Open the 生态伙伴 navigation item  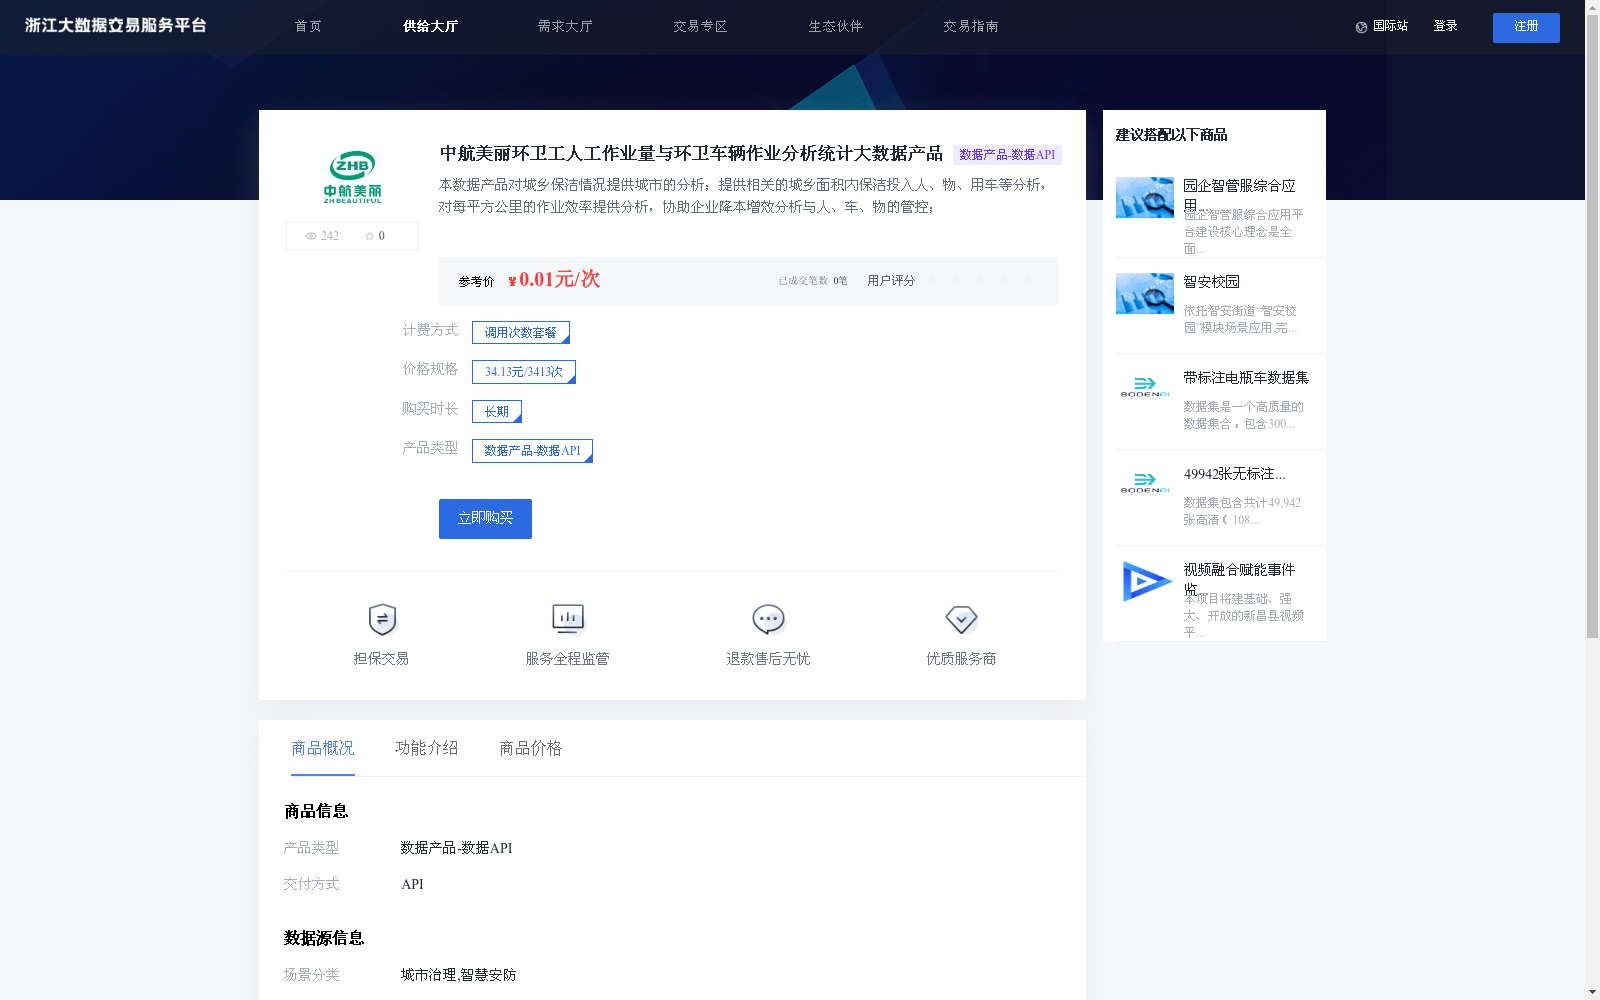click(x=835, y=27)
